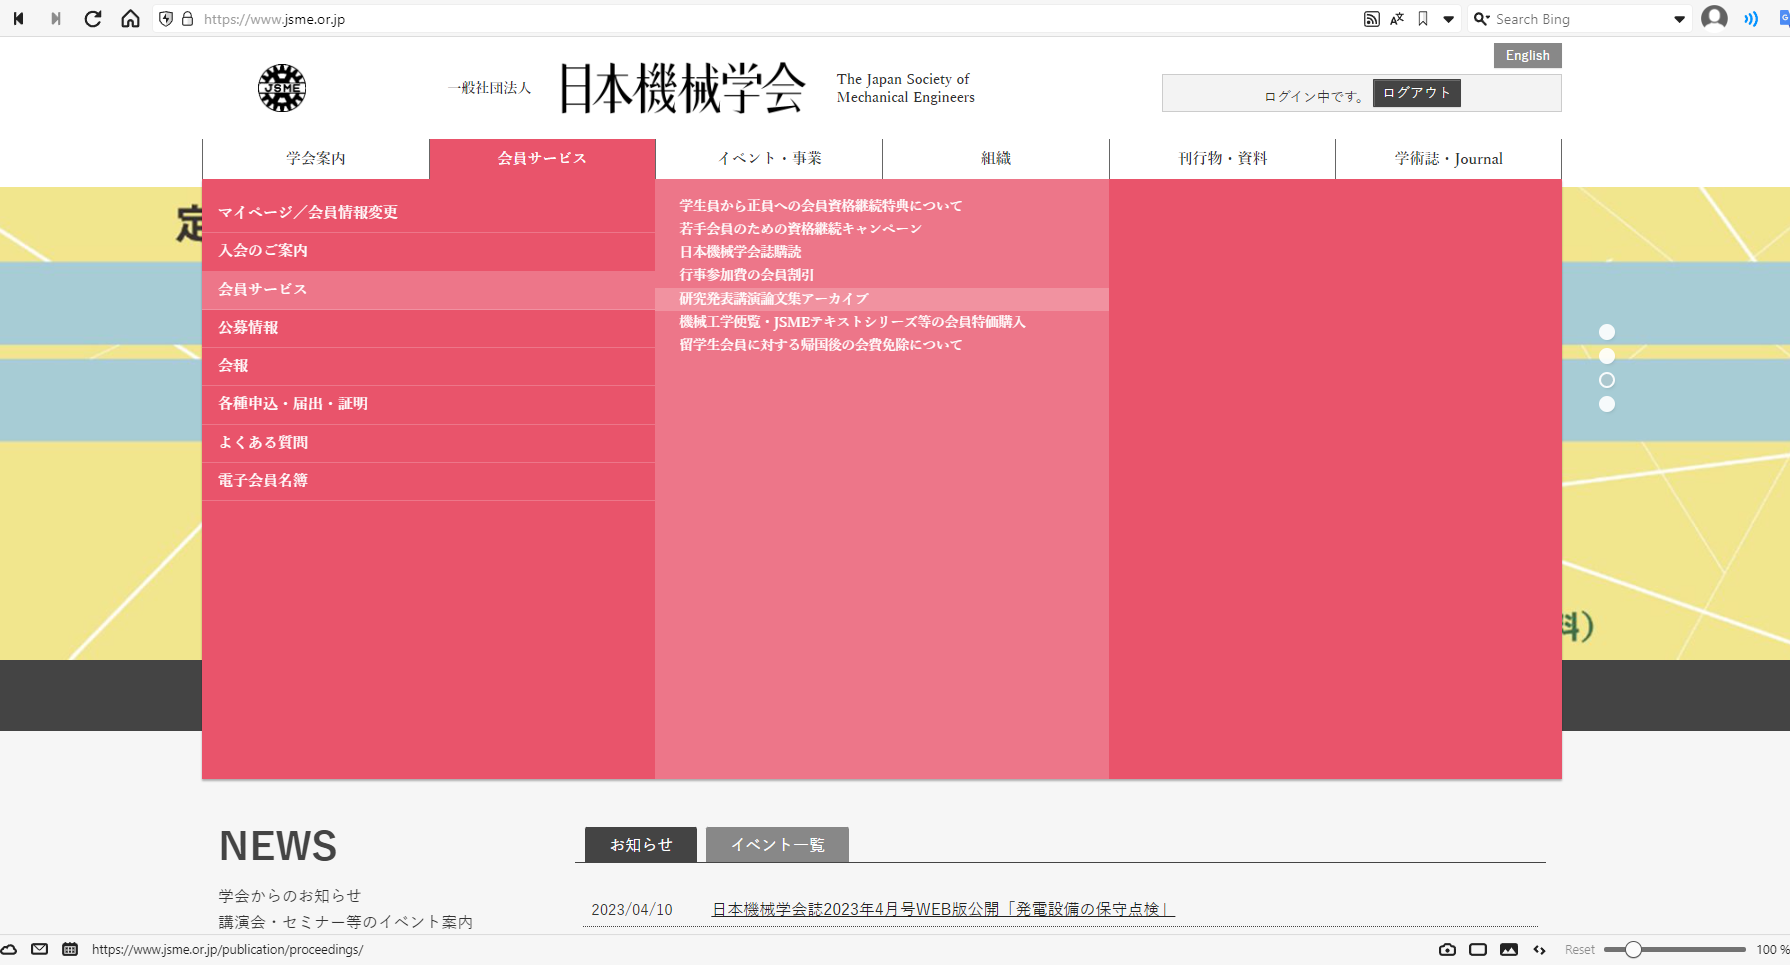Select 会報 submenu item
1790x965 pixels.
(428, 366)
